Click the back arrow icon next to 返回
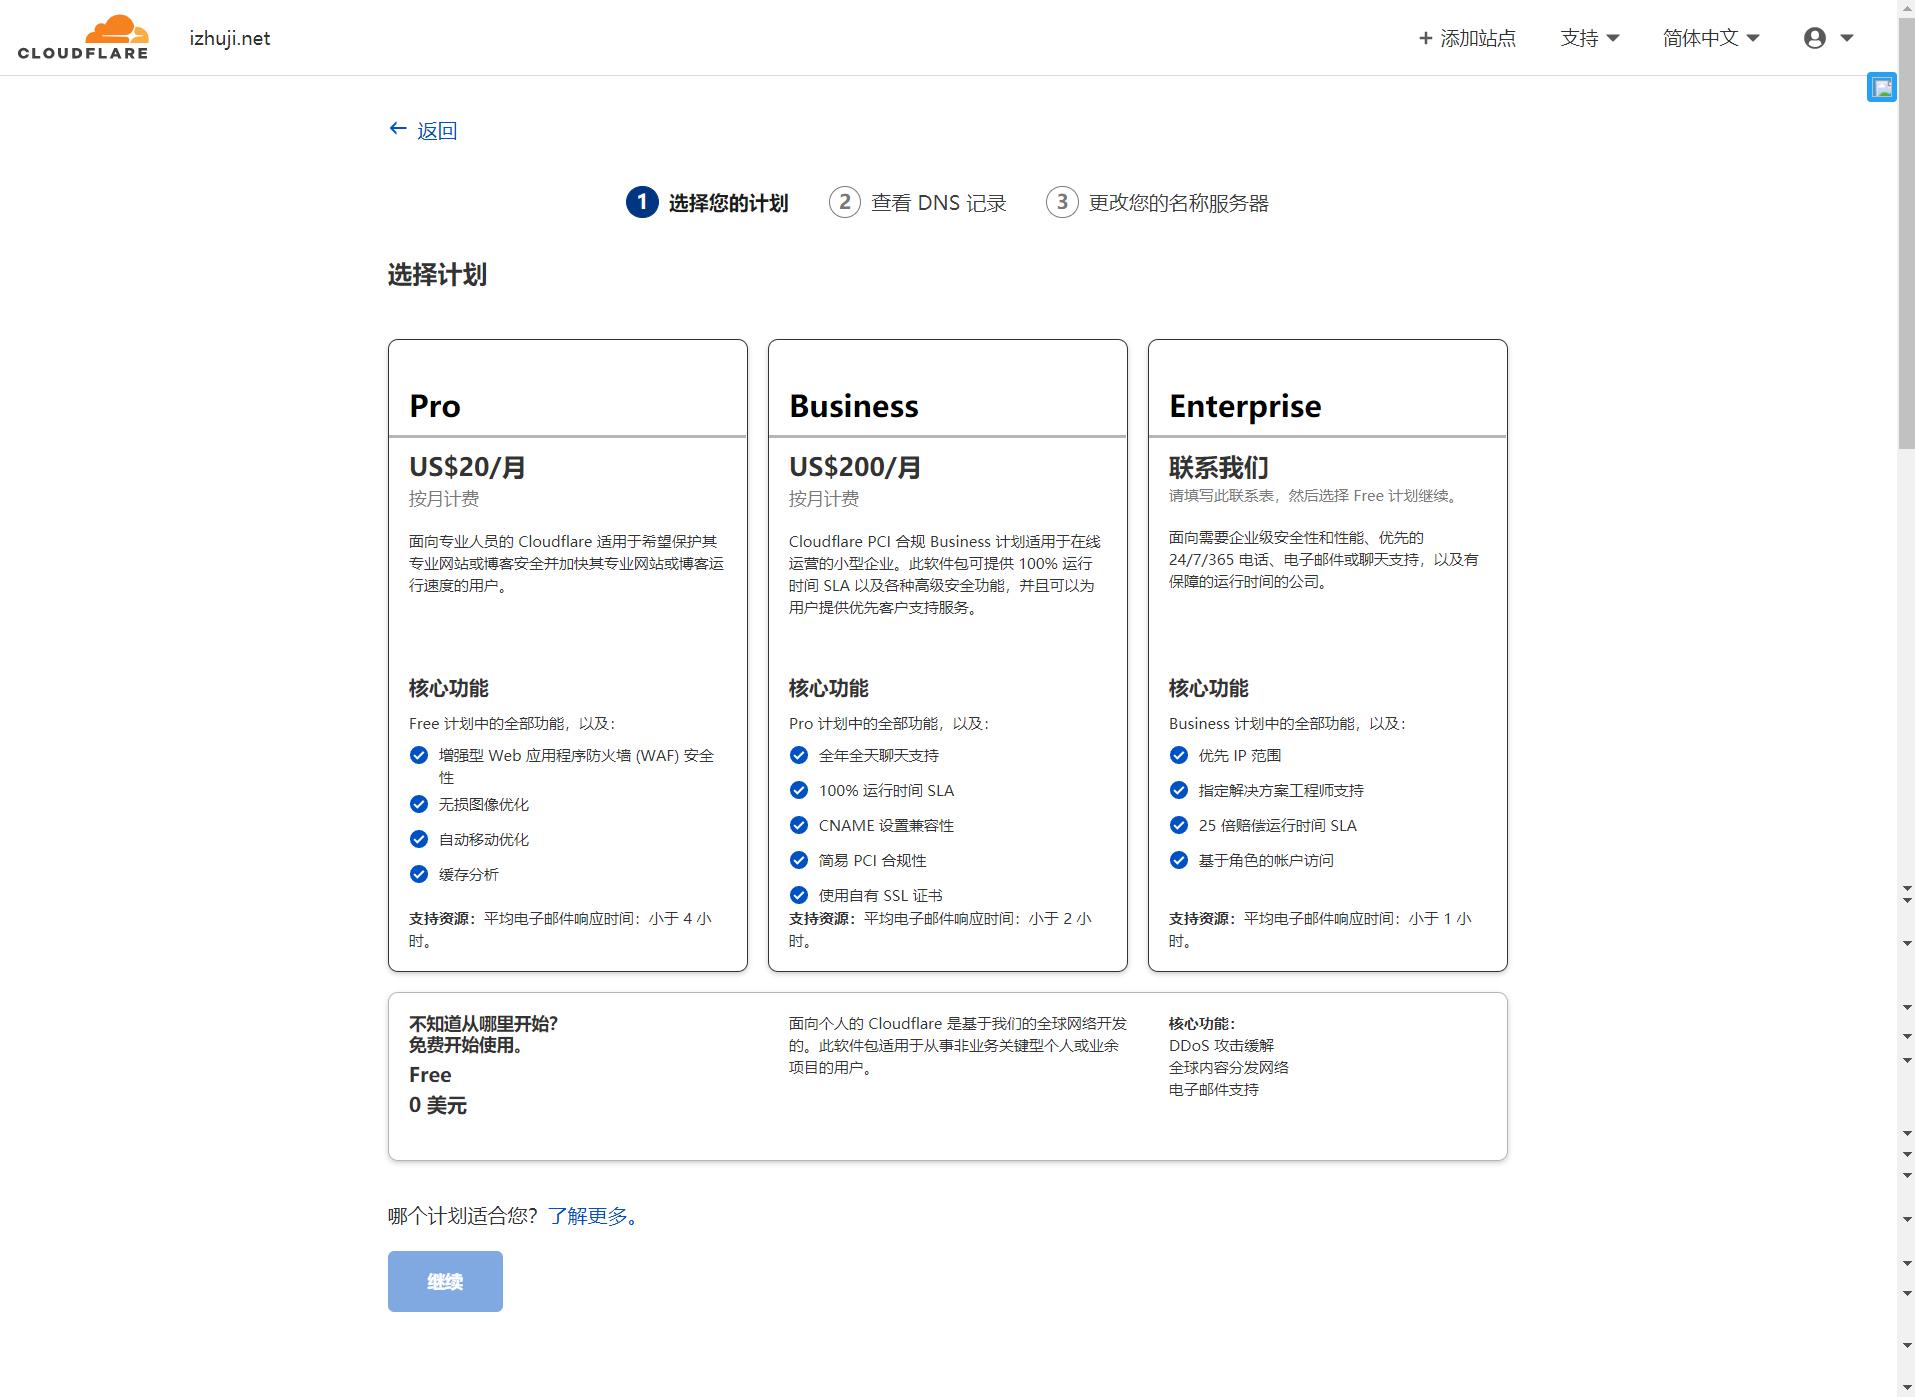Screen dimensions: 1915x1397 coord(398,129)
